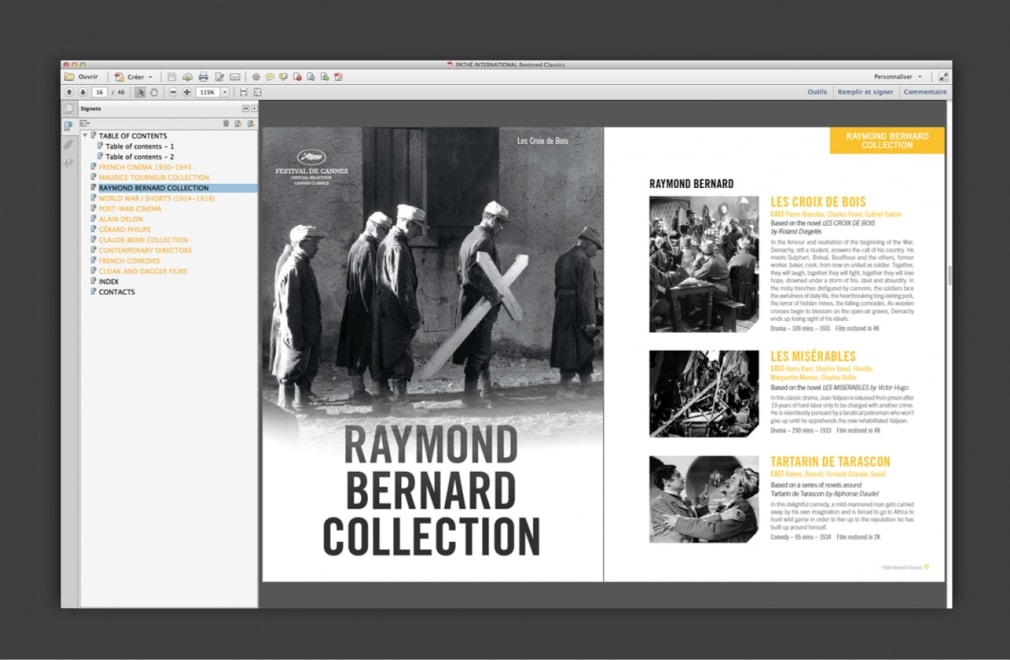The height and width of the screenshot is (660, 1010).
Task: Click the Email document icon
Action: click(x=236, y=76)
